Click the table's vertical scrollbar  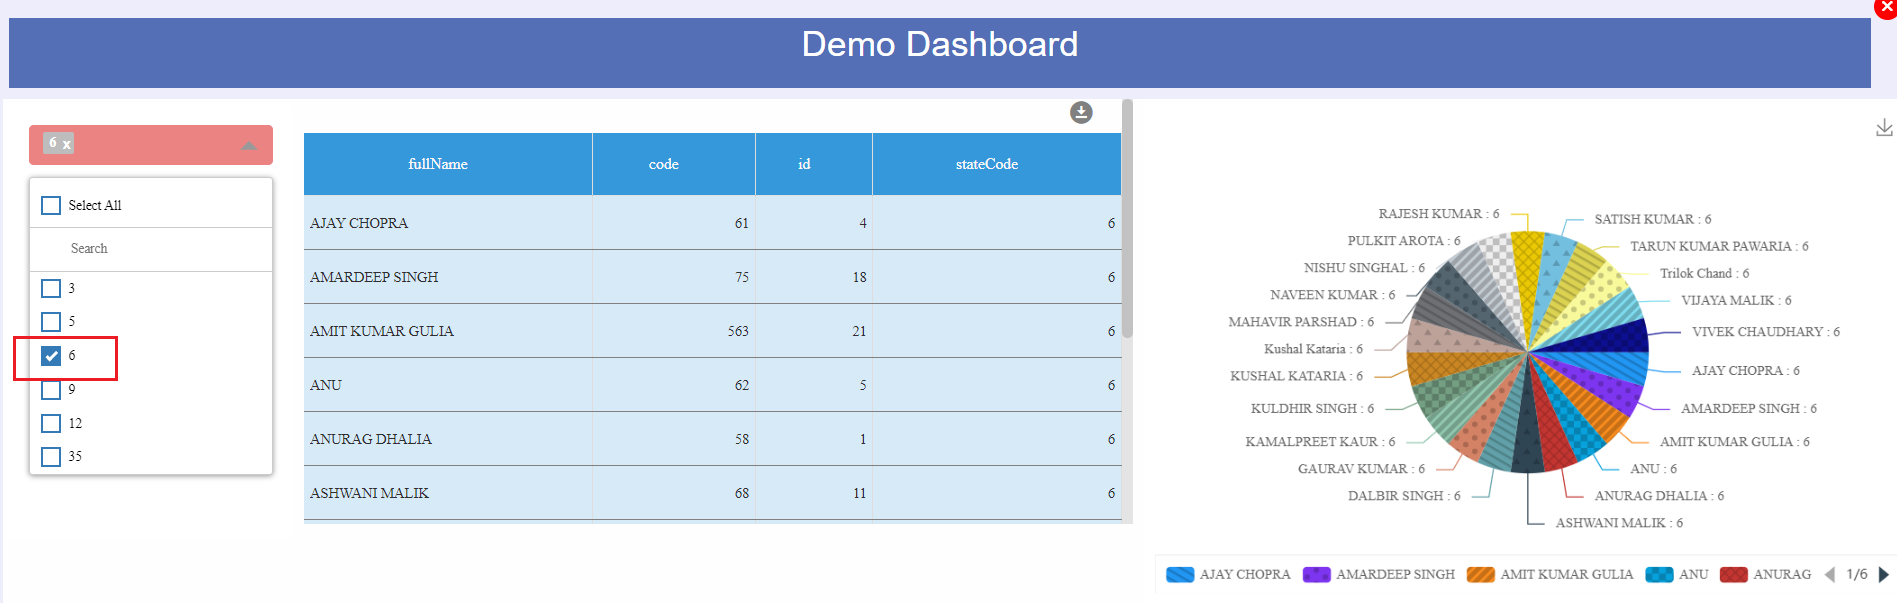click(x=1127, y=220)
